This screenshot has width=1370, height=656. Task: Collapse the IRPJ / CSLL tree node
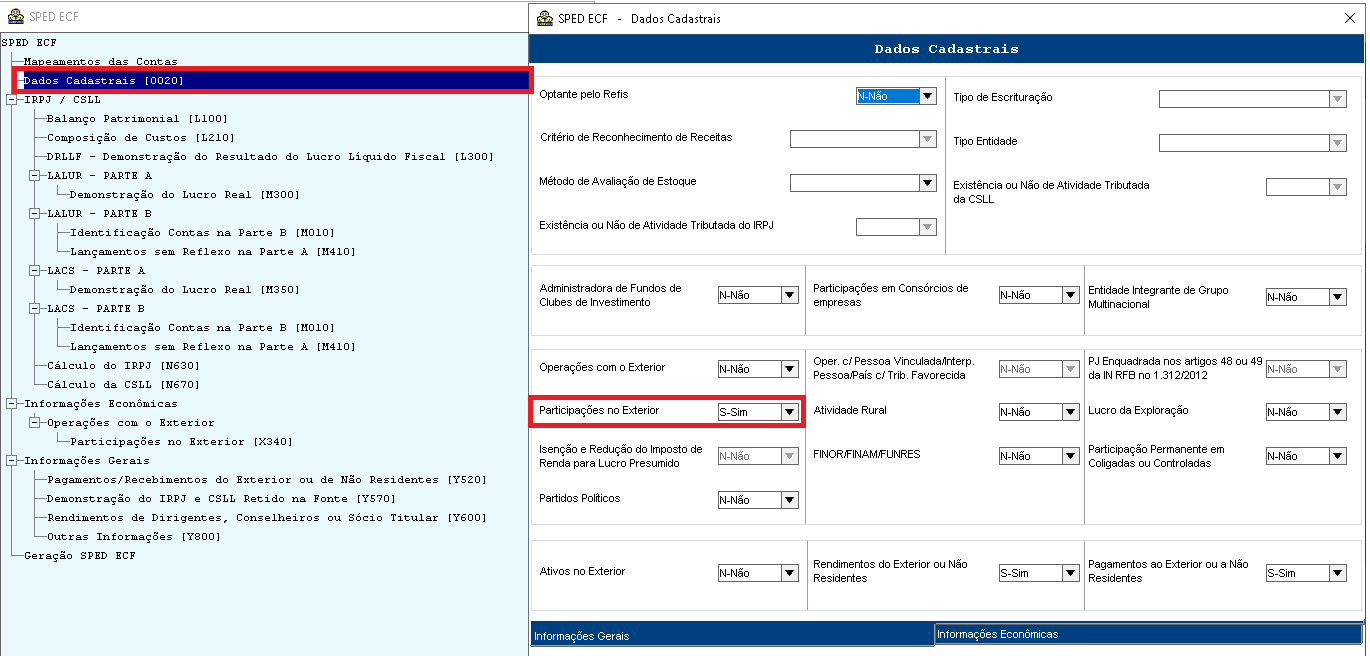pos(11,100)
